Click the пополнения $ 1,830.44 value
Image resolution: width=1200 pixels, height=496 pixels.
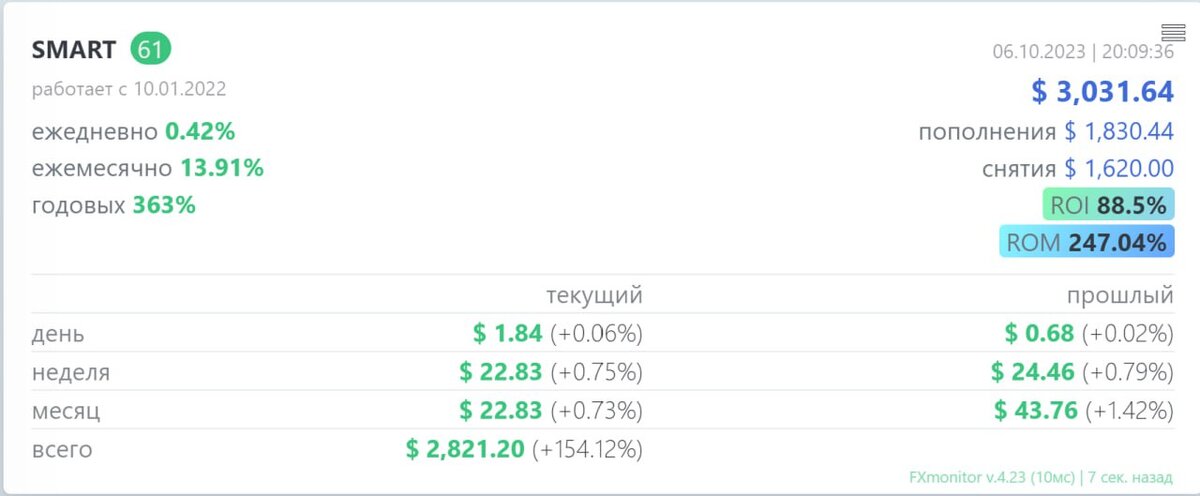click(x=1118, y=132)
